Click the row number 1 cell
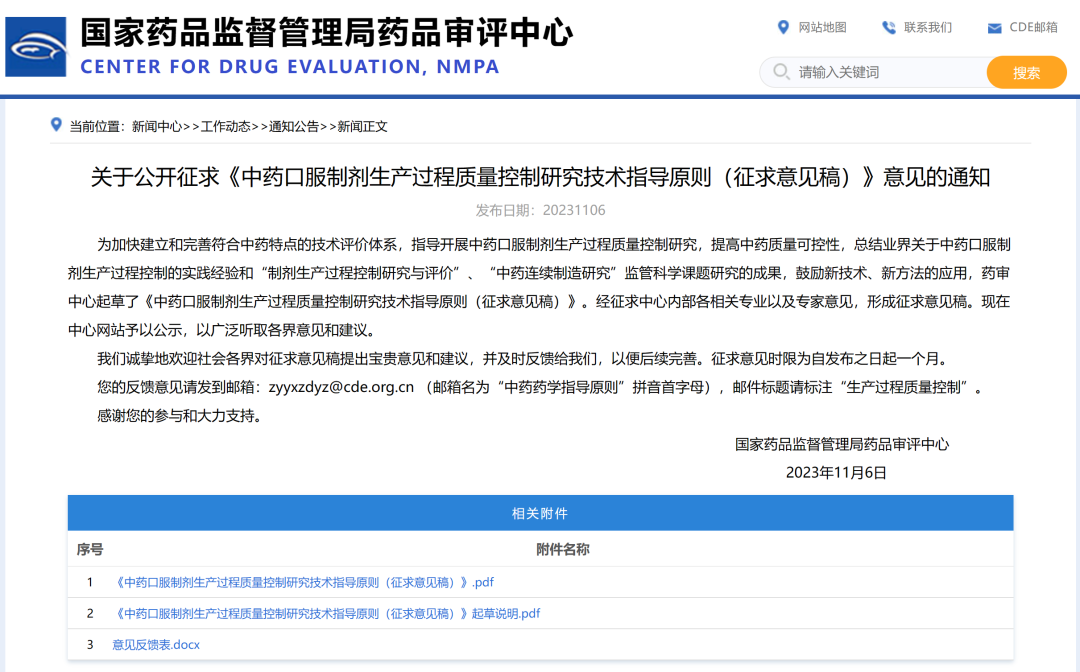This screenshot has width=1080, height=672. point(90,582)
